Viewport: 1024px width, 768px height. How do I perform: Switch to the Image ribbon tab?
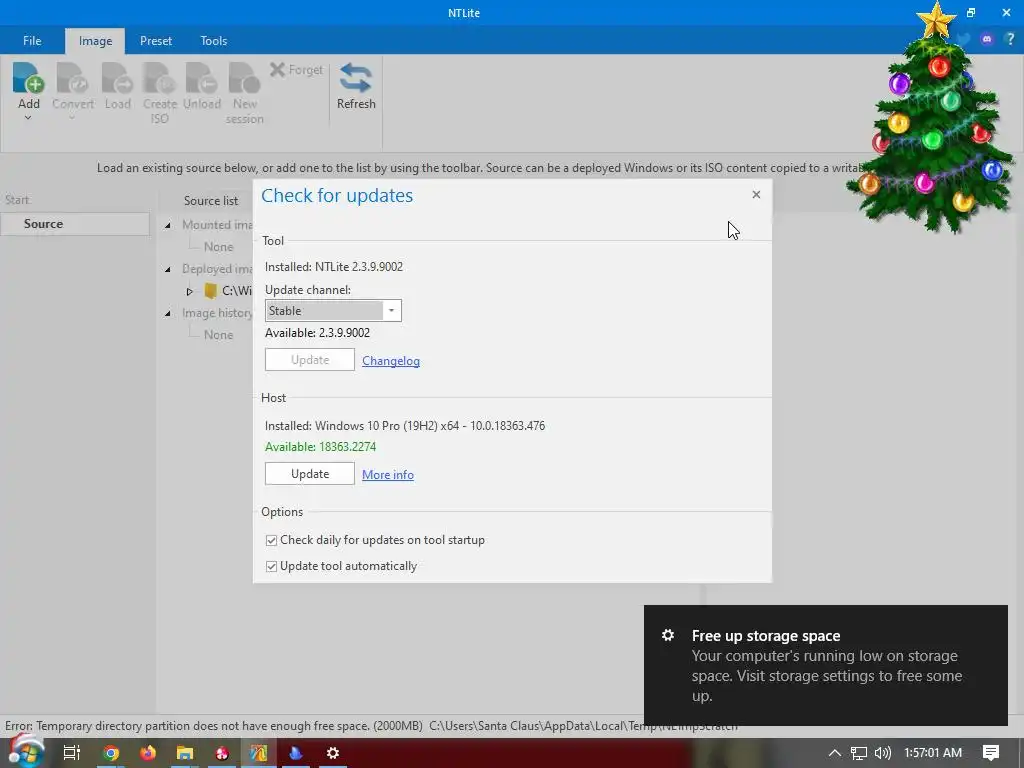(x=95, y=41)
